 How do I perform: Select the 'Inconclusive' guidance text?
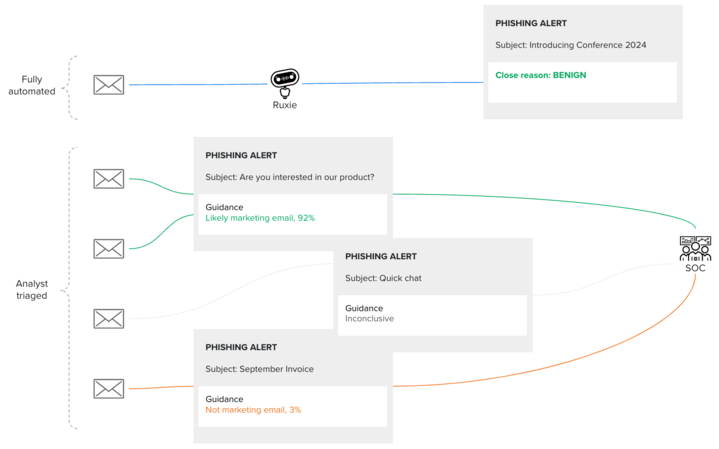pos(369,319)
